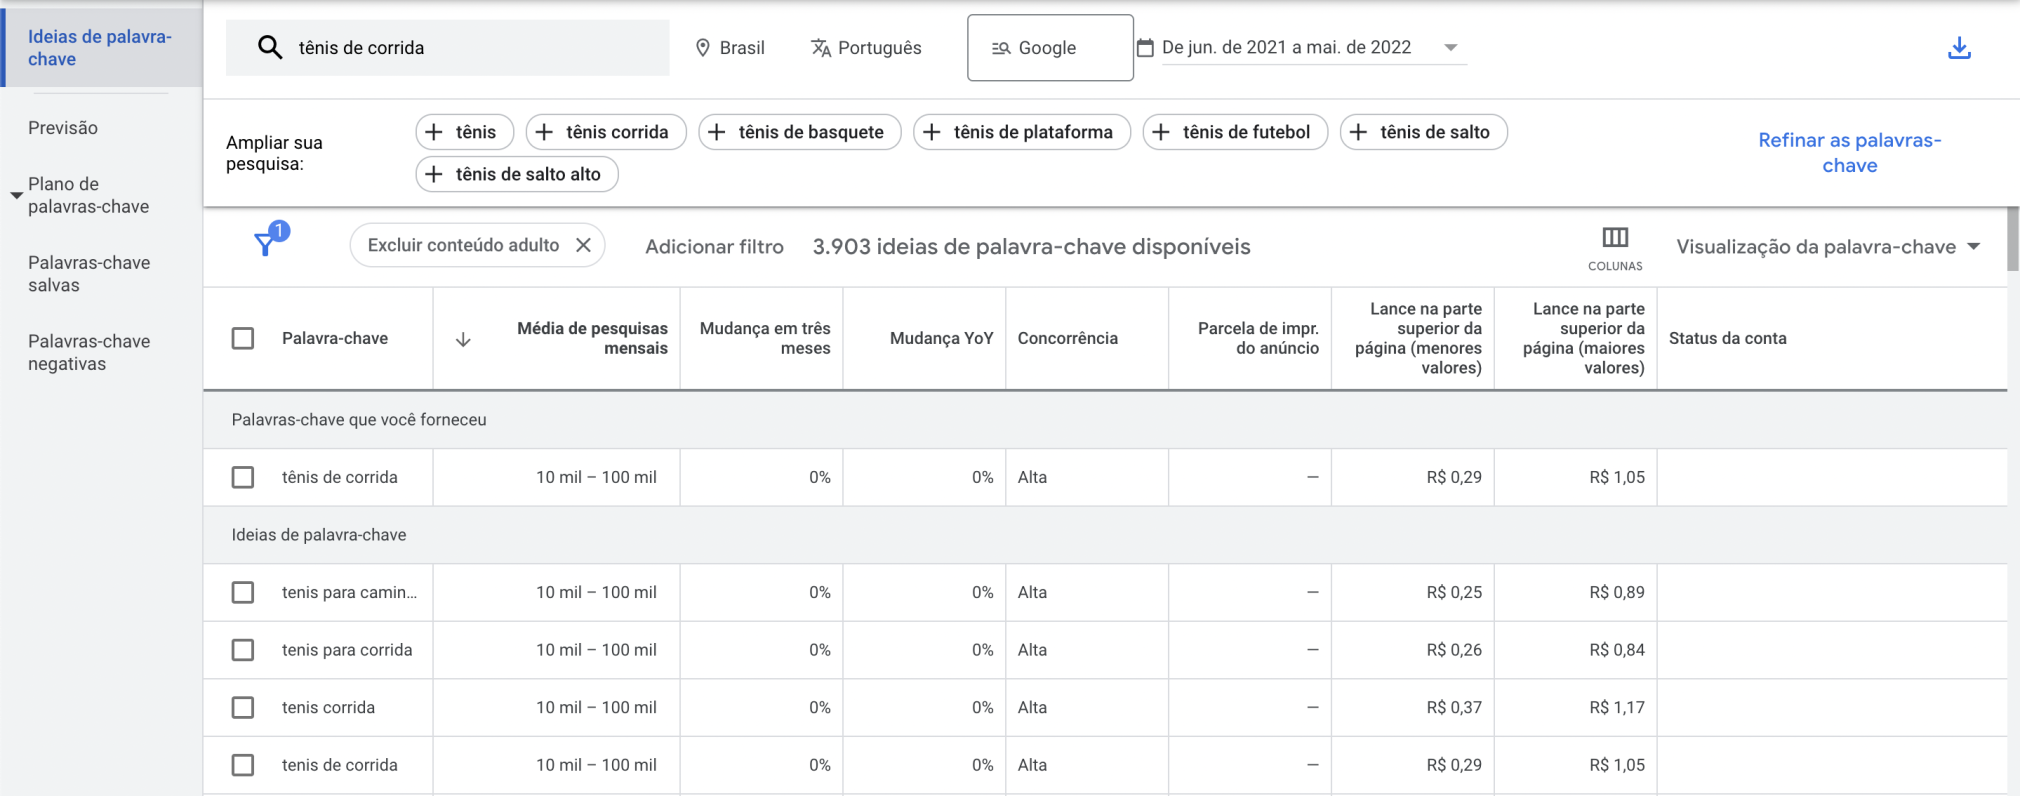Screen dimensions: 2020x796
Task: Click the Português language setting
Action: pos(866,48)
